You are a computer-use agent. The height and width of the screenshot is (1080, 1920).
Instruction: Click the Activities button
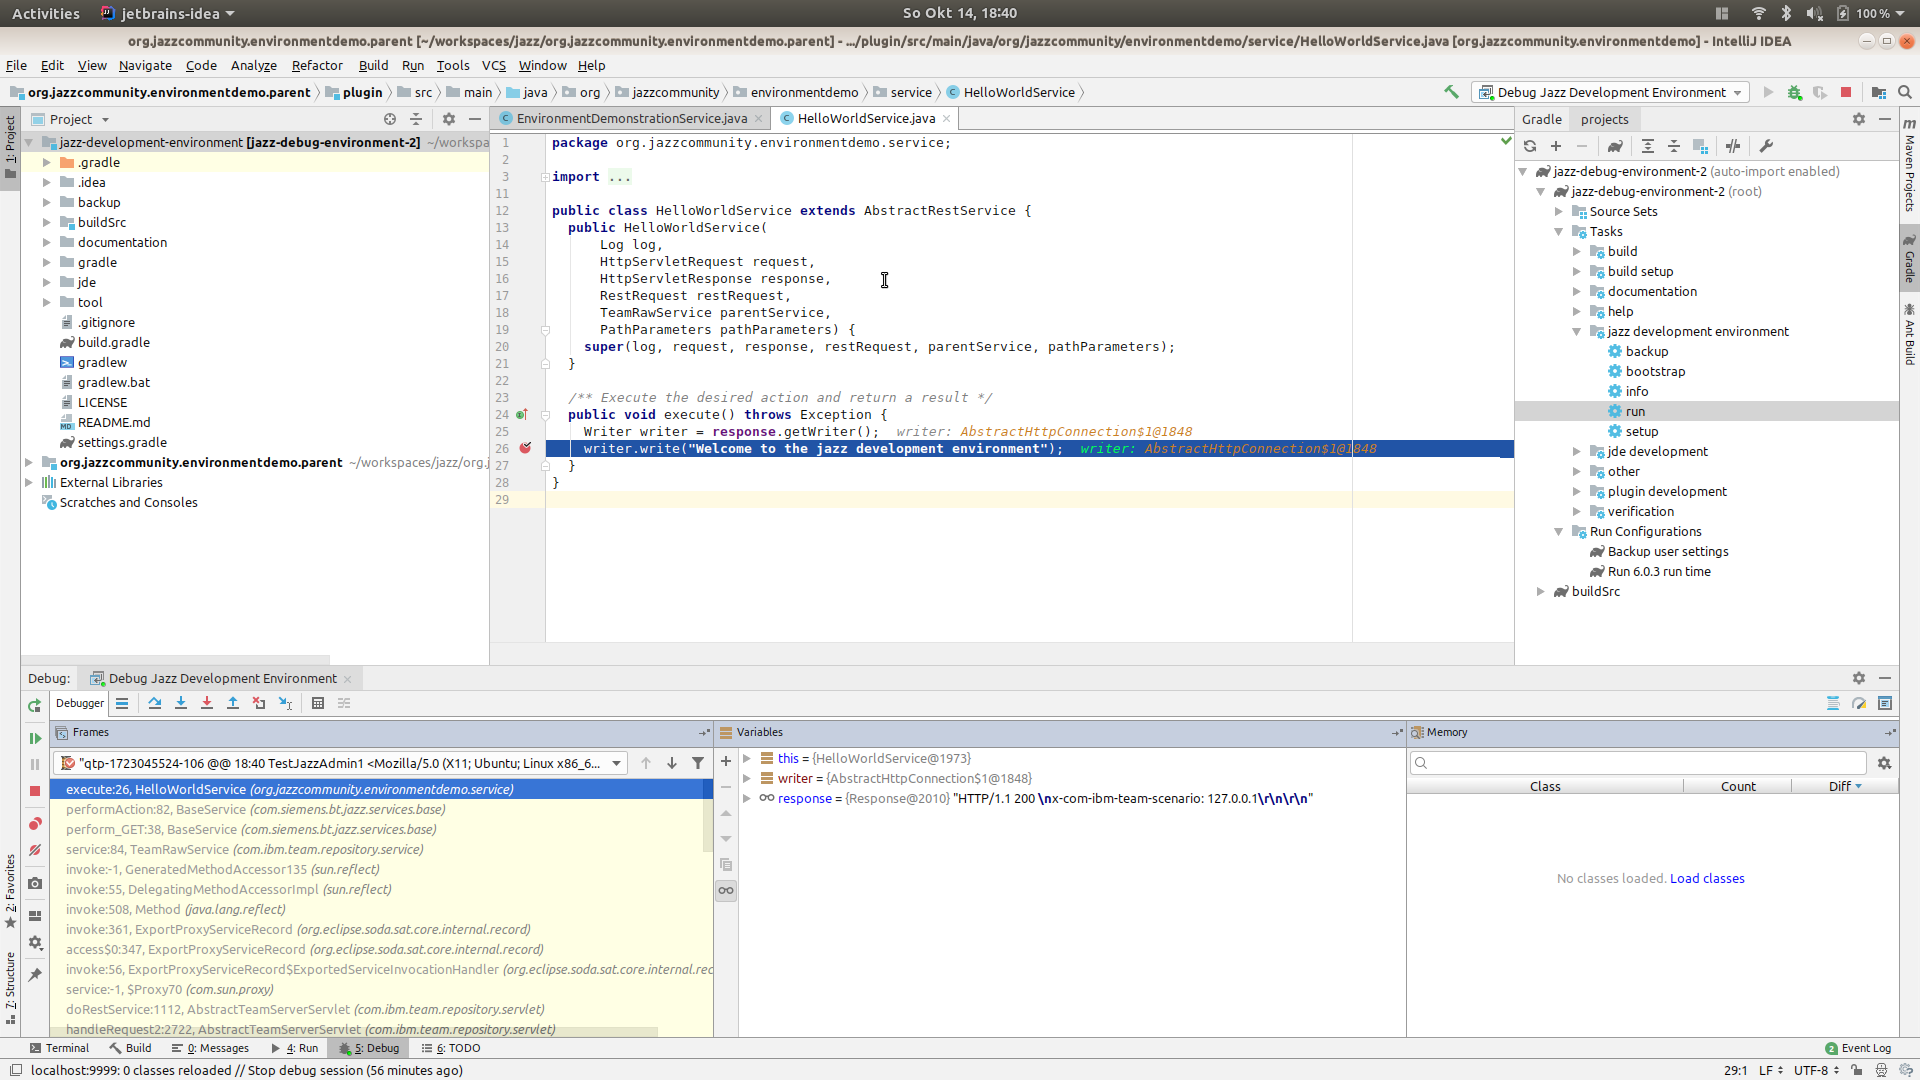click(x=46, y=13)
